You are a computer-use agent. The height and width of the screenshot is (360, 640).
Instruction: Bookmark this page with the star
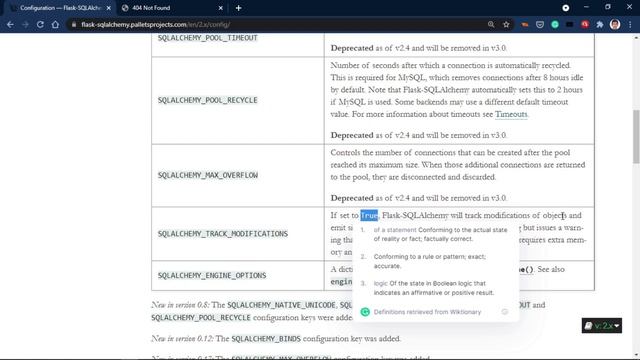(506, 24)
